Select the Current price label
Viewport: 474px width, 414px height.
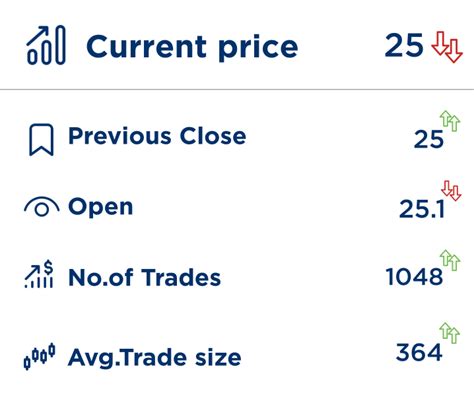[192, 47]
